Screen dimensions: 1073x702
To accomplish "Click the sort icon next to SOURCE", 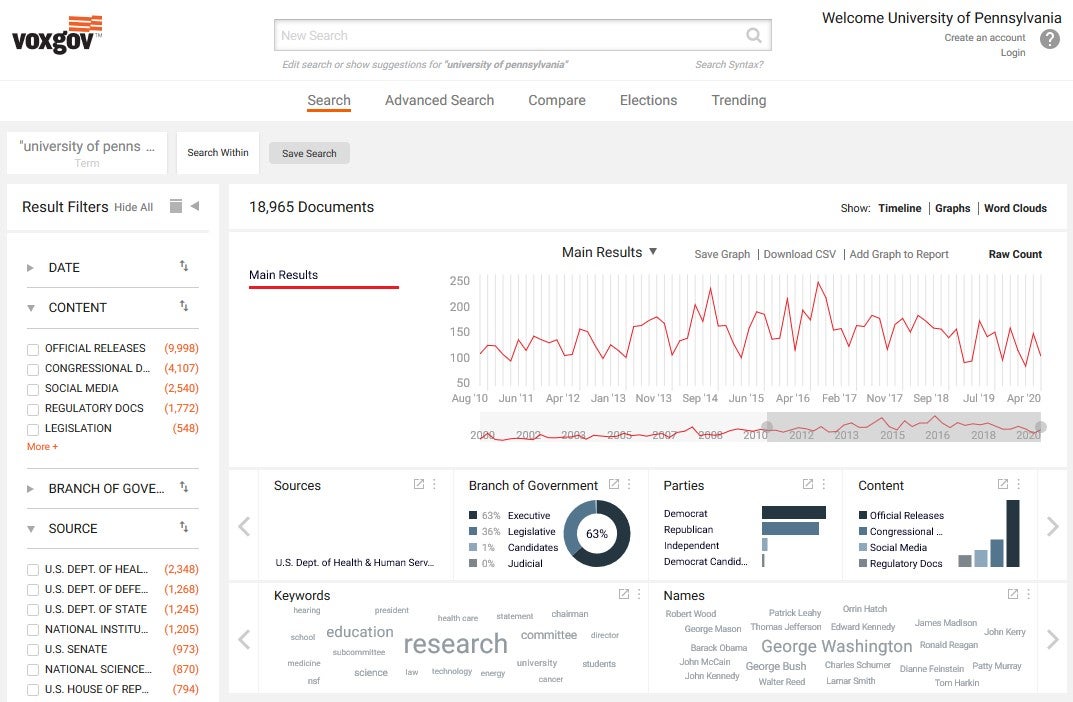I will click(x=184, y=527).
